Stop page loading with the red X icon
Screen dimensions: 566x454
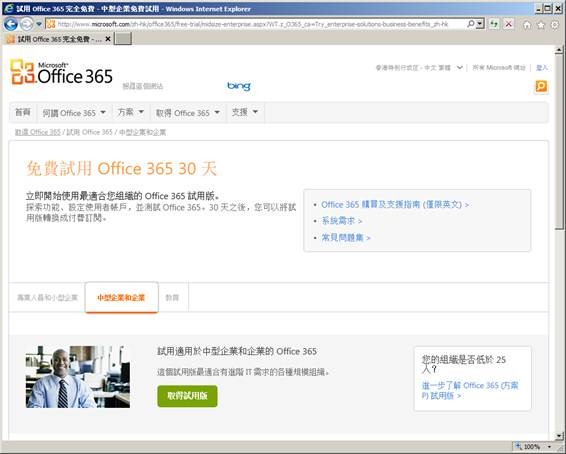click(509, 24)
